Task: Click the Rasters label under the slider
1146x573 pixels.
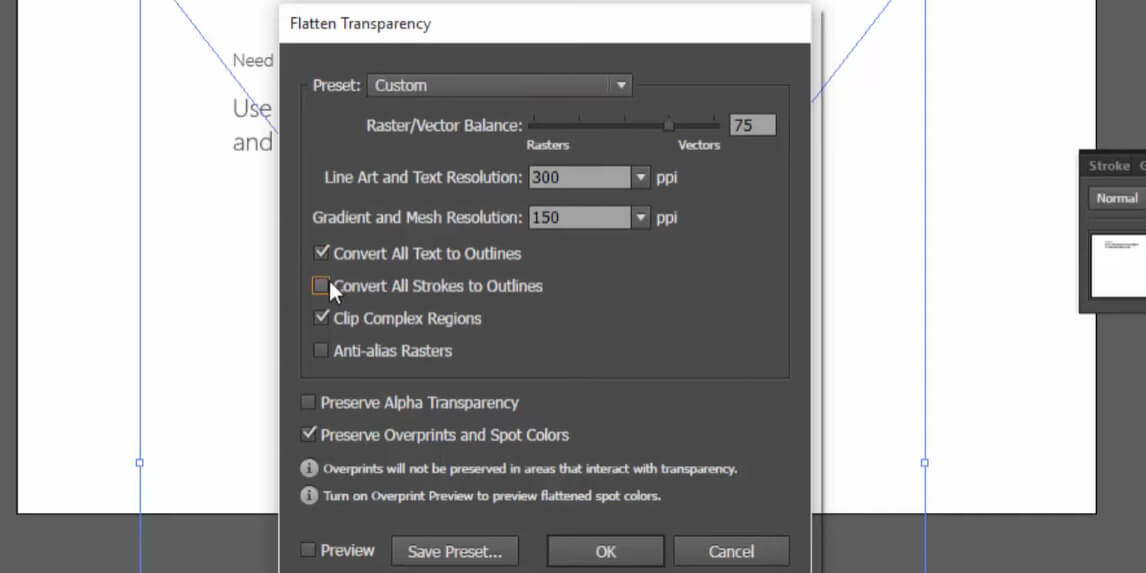Action: tap(547, 145)
